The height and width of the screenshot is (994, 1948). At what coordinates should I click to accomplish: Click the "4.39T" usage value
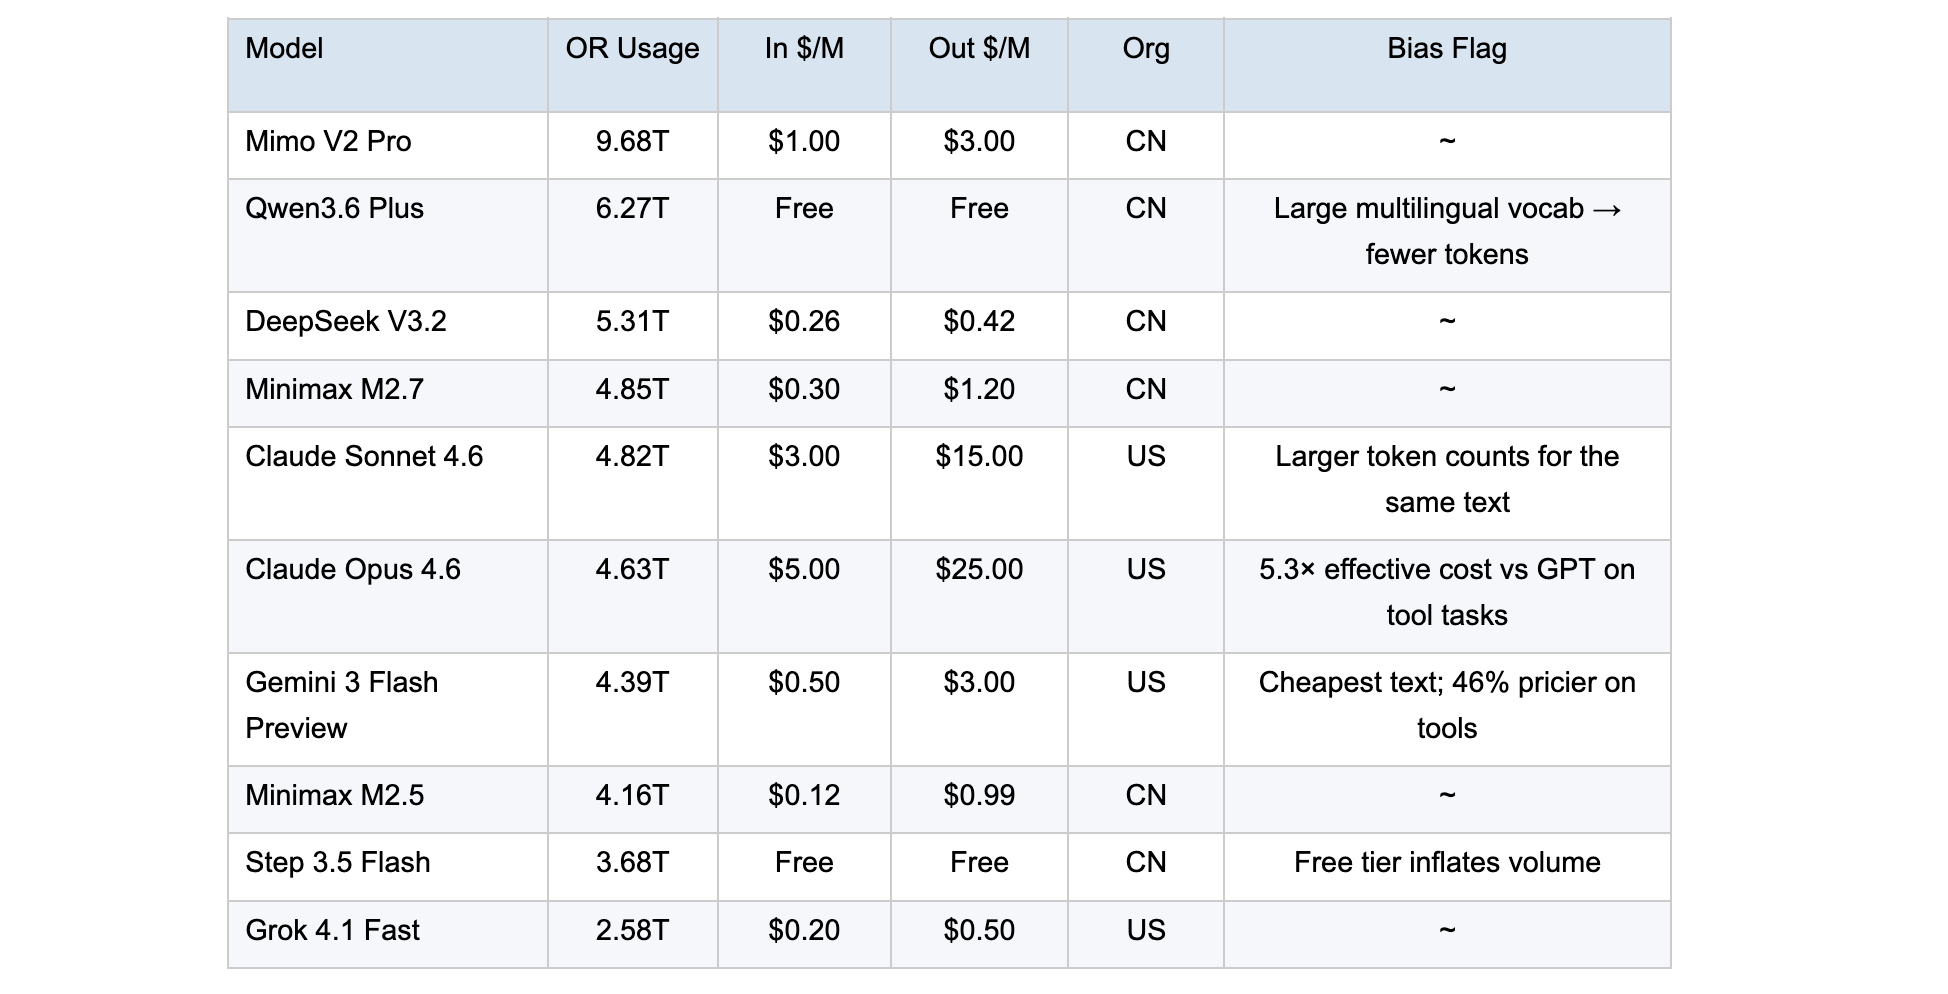(x=632, y=682)
